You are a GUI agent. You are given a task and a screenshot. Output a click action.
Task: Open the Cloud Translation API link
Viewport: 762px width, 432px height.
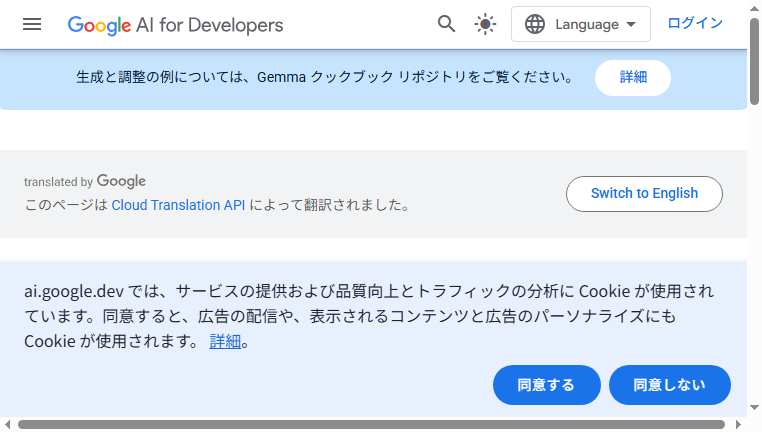[x=178, y=205]
